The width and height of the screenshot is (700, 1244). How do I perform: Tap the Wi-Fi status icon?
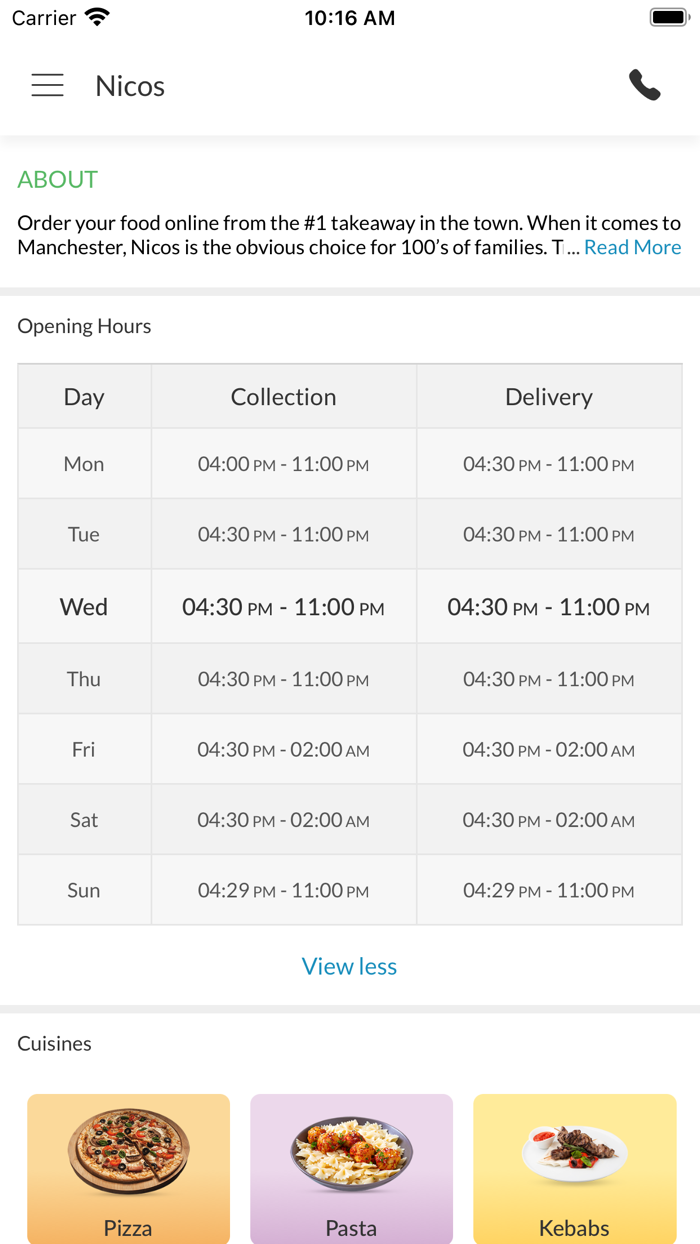[x=97, y=17]
